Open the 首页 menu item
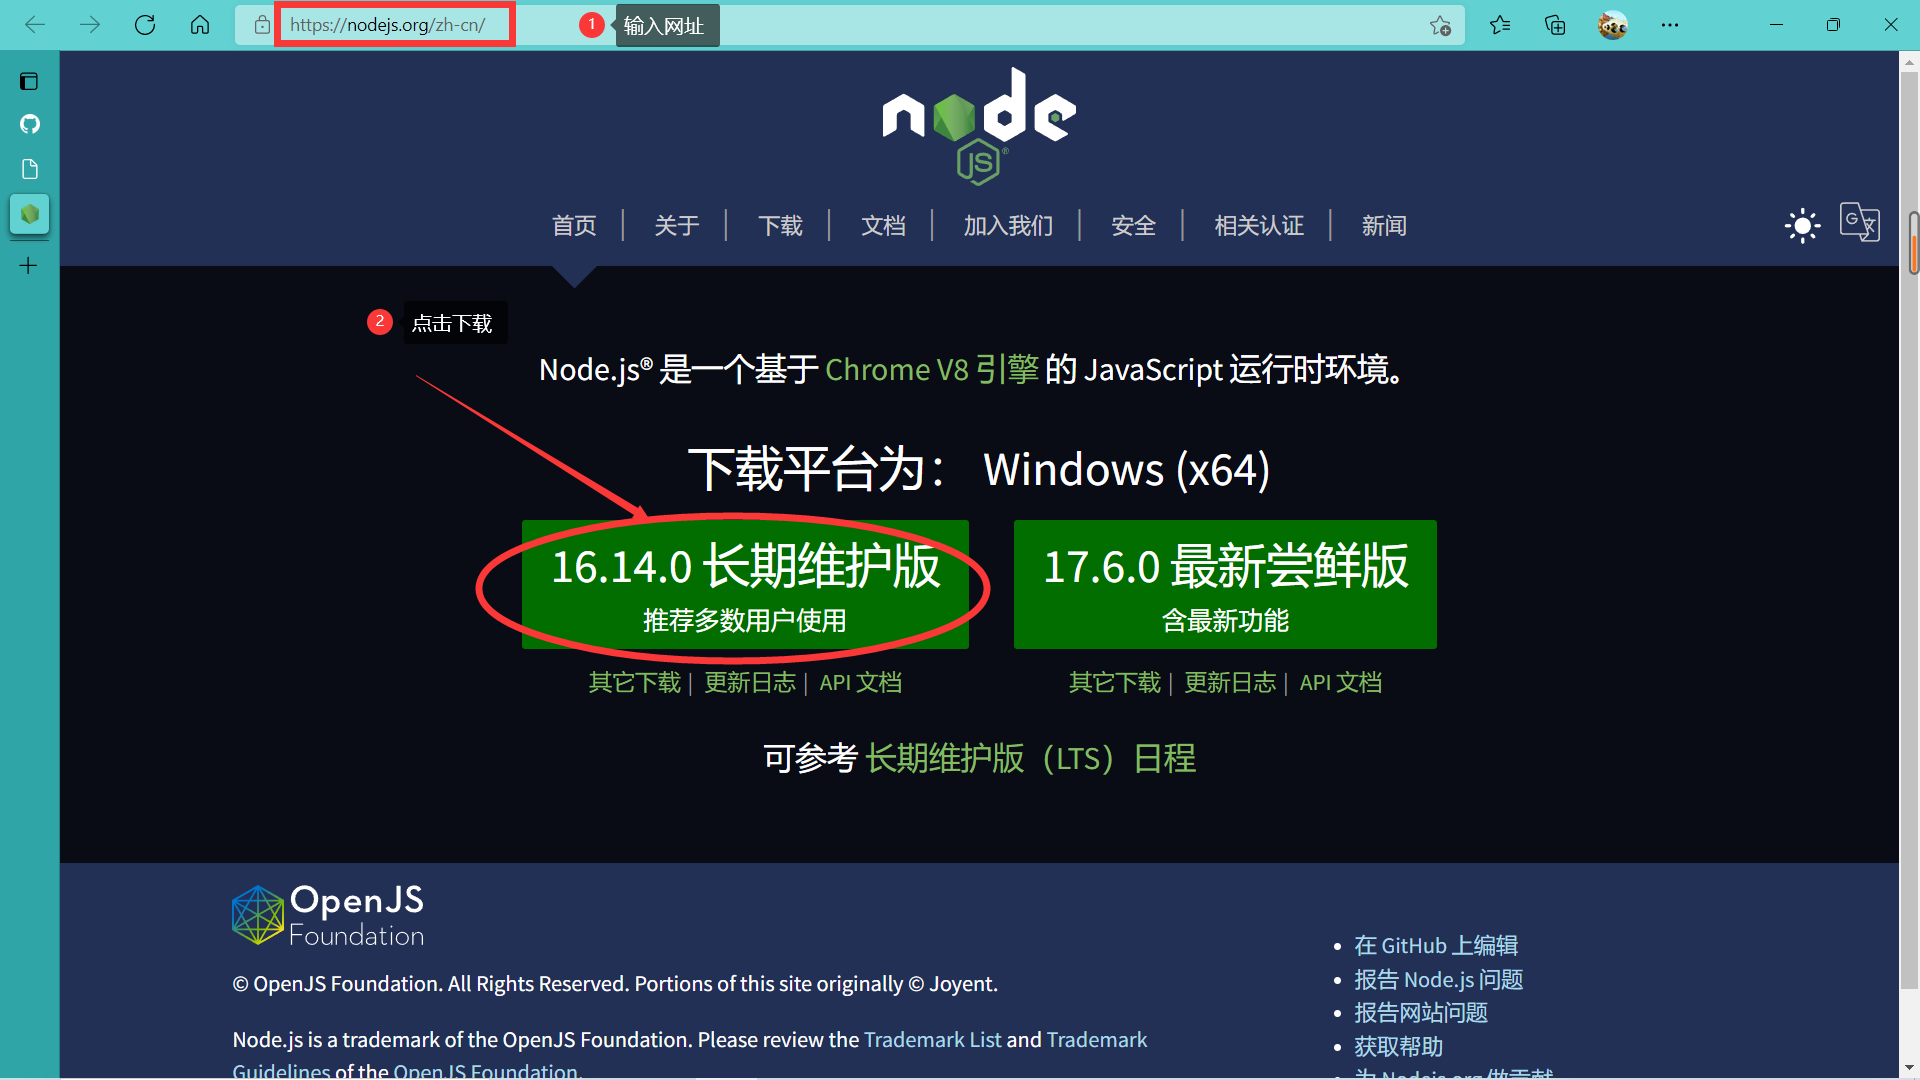The image size is (1920, 1080). tap(574, 226)
